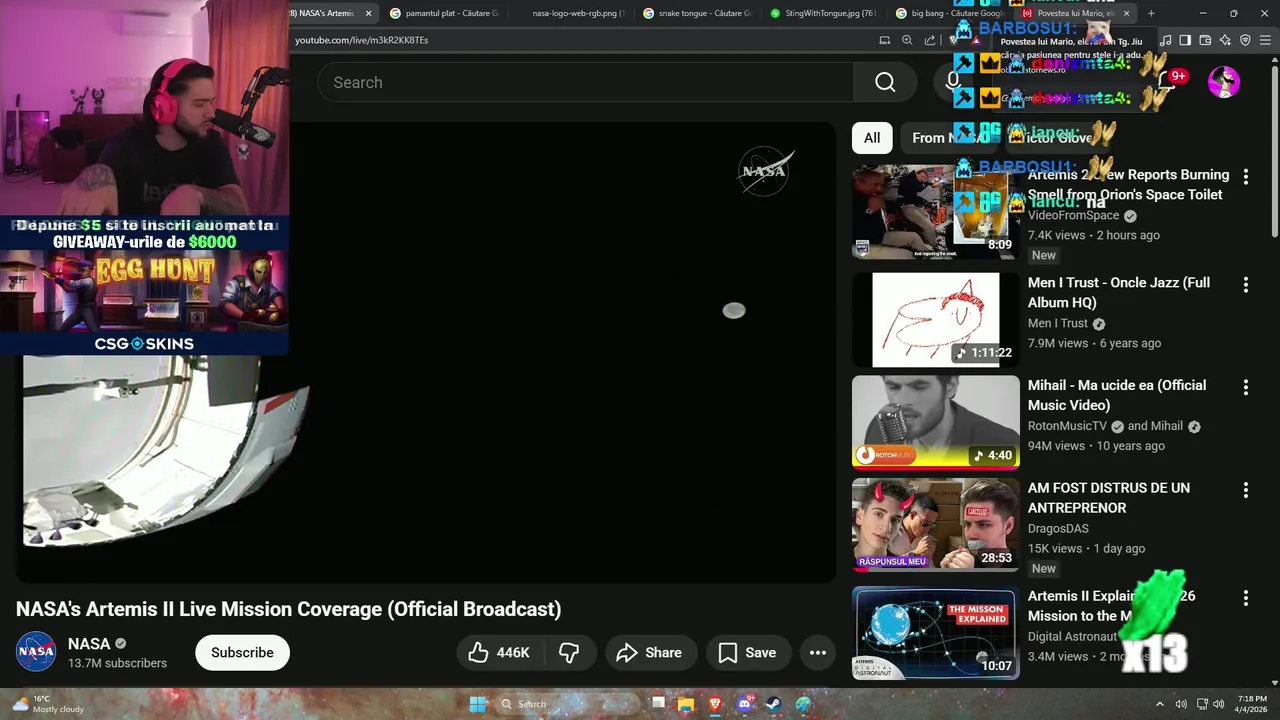The width and height of the screenshot is (1280, 720).
Task: Like the Artemis II video (446K)
Action: pos(499,653)
